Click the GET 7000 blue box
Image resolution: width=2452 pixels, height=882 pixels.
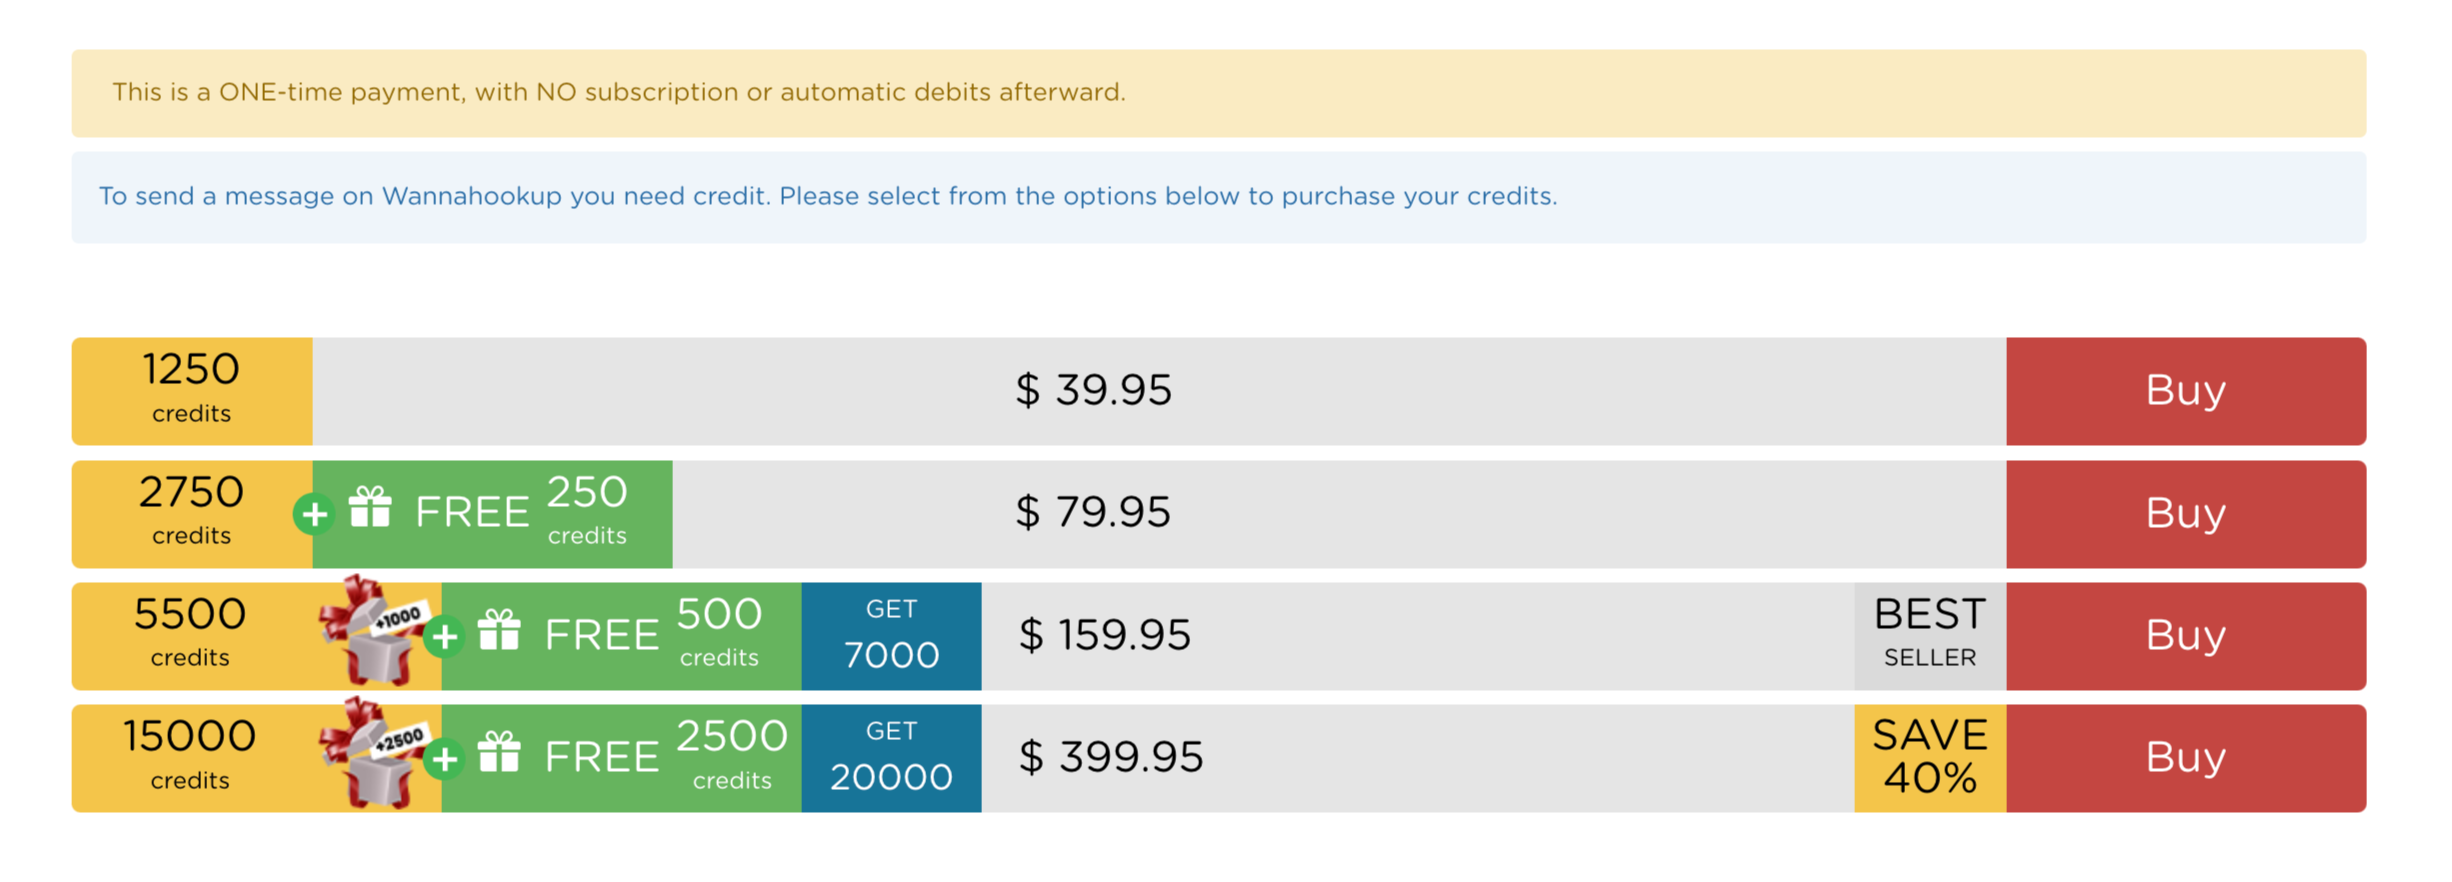[891, 636]
